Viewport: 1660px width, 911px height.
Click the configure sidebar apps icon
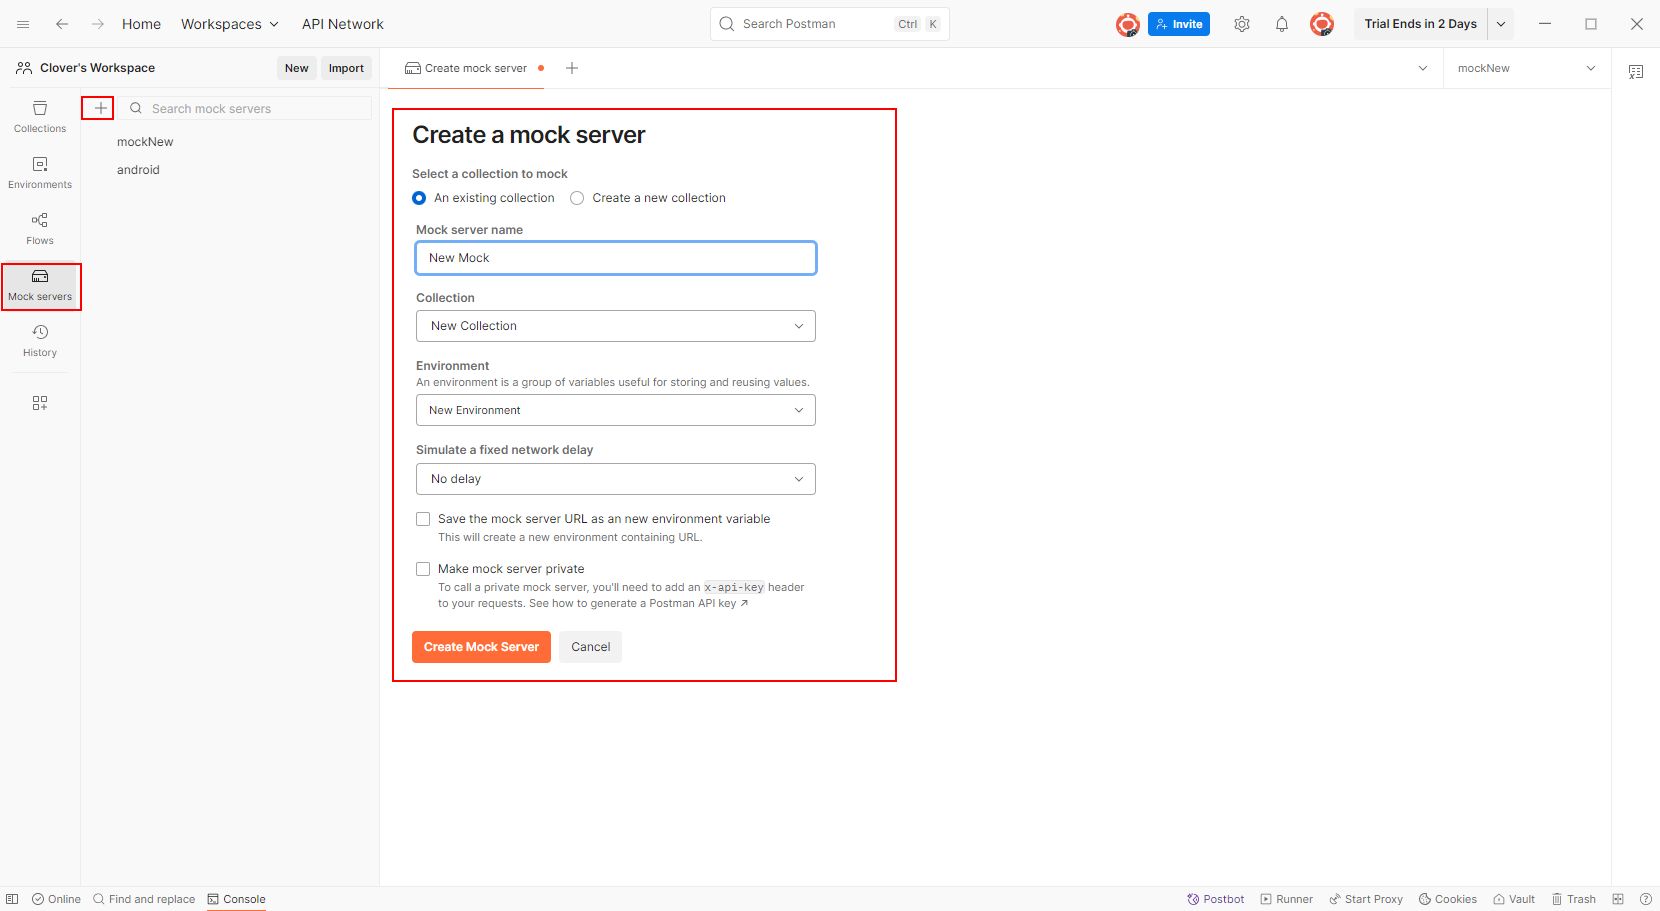point(40,403)
